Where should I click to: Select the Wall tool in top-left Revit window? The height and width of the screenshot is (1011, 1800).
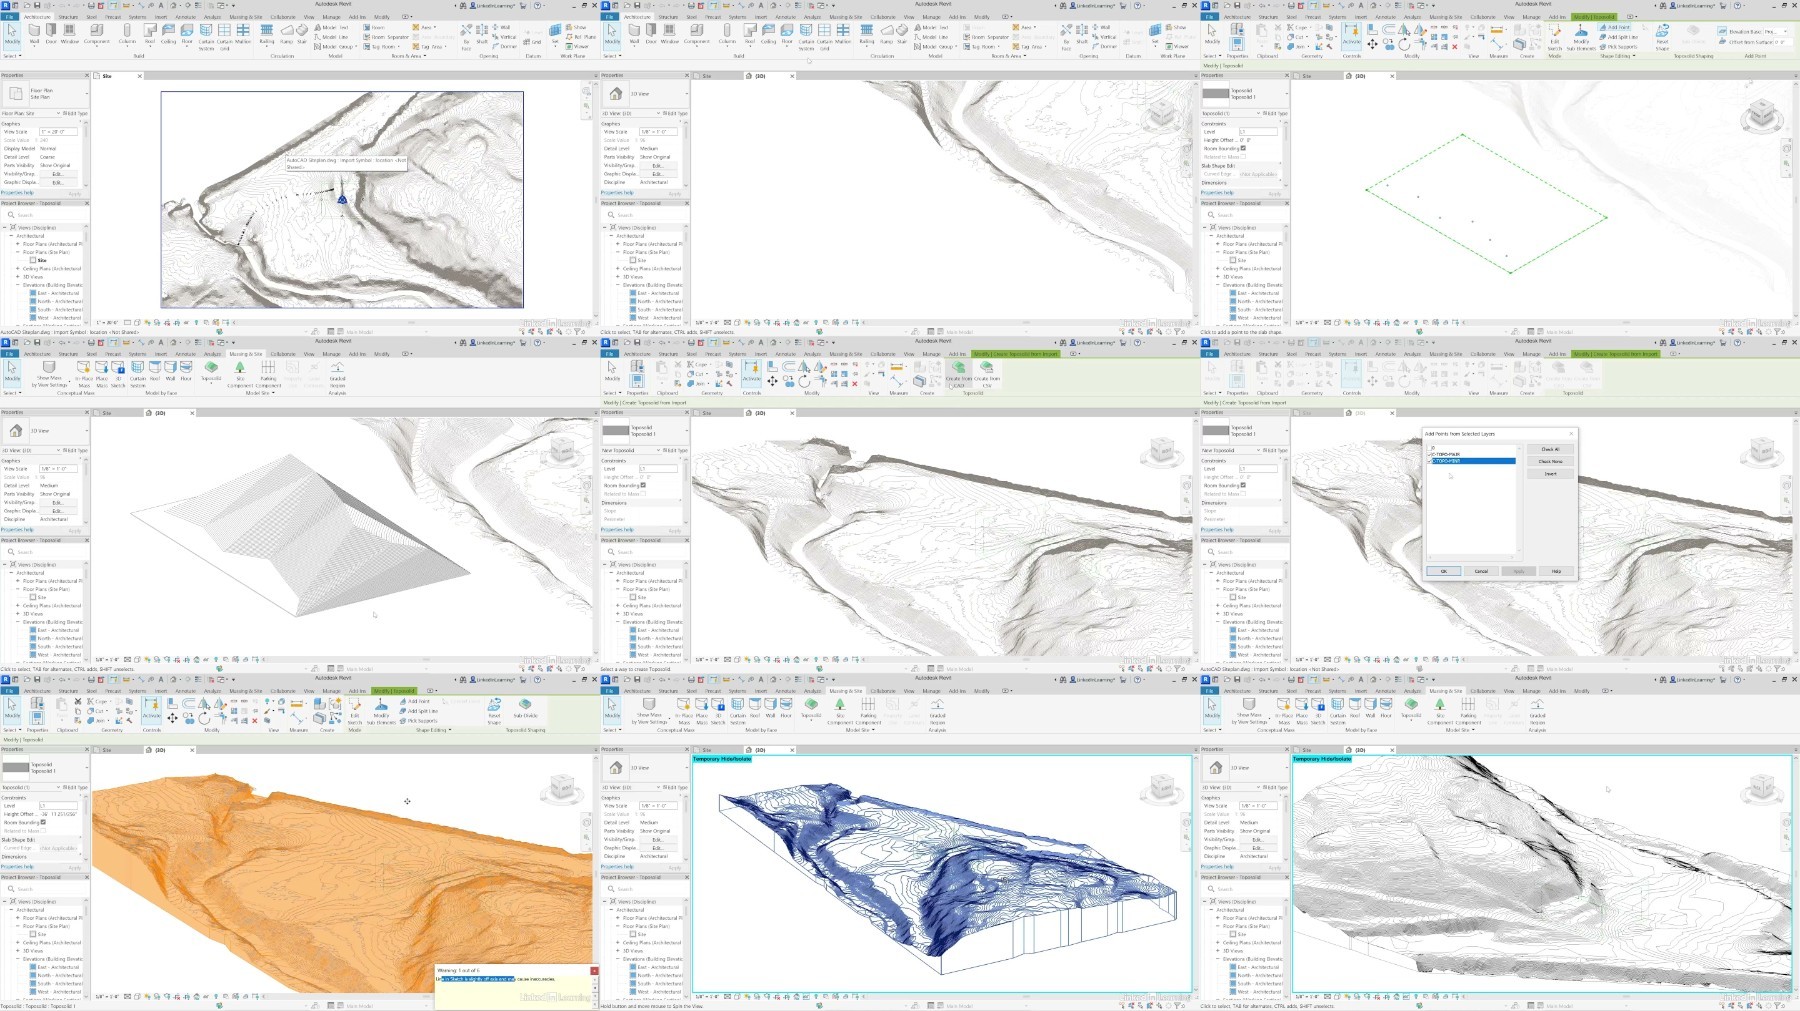coord(34,33)
